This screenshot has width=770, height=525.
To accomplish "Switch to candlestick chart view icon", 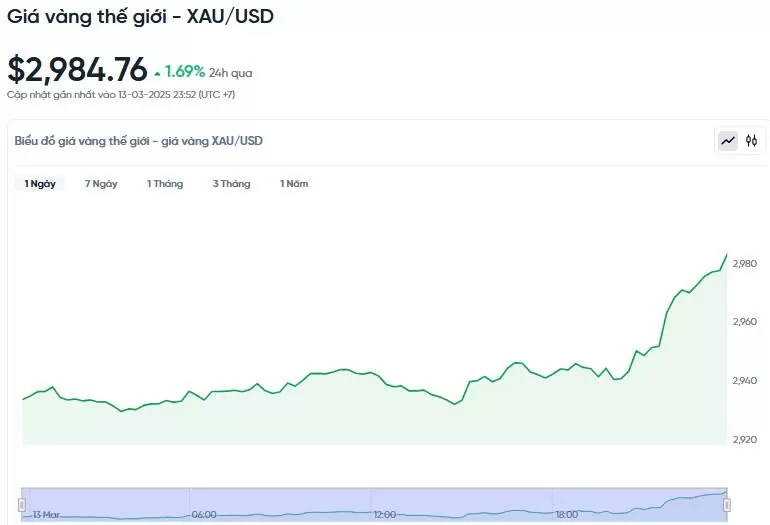I will point(751,141).
